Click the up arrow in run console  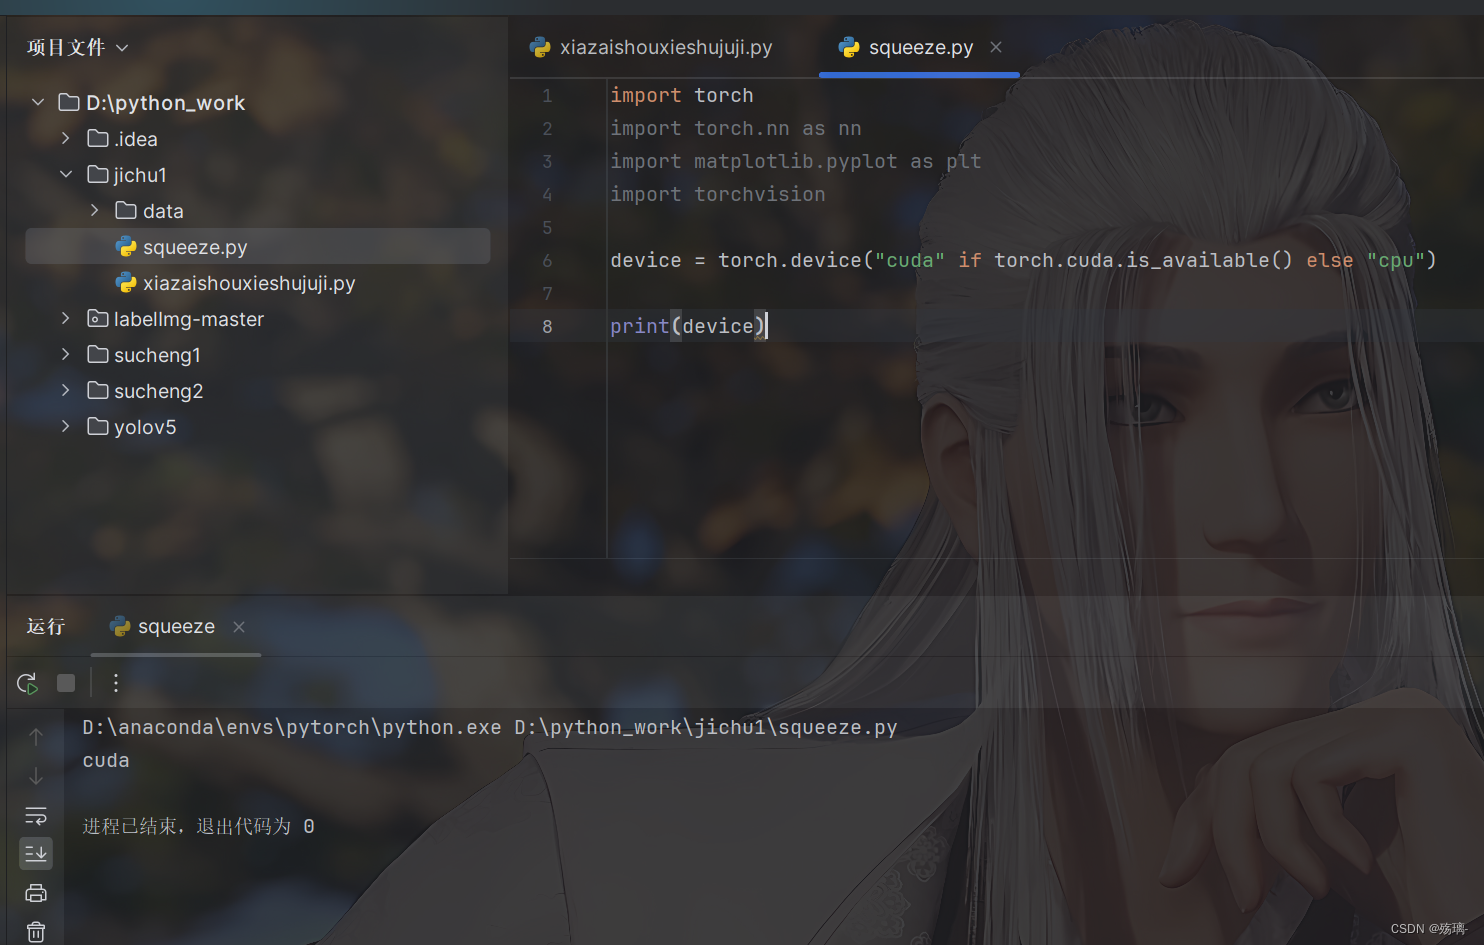[36, 737]
